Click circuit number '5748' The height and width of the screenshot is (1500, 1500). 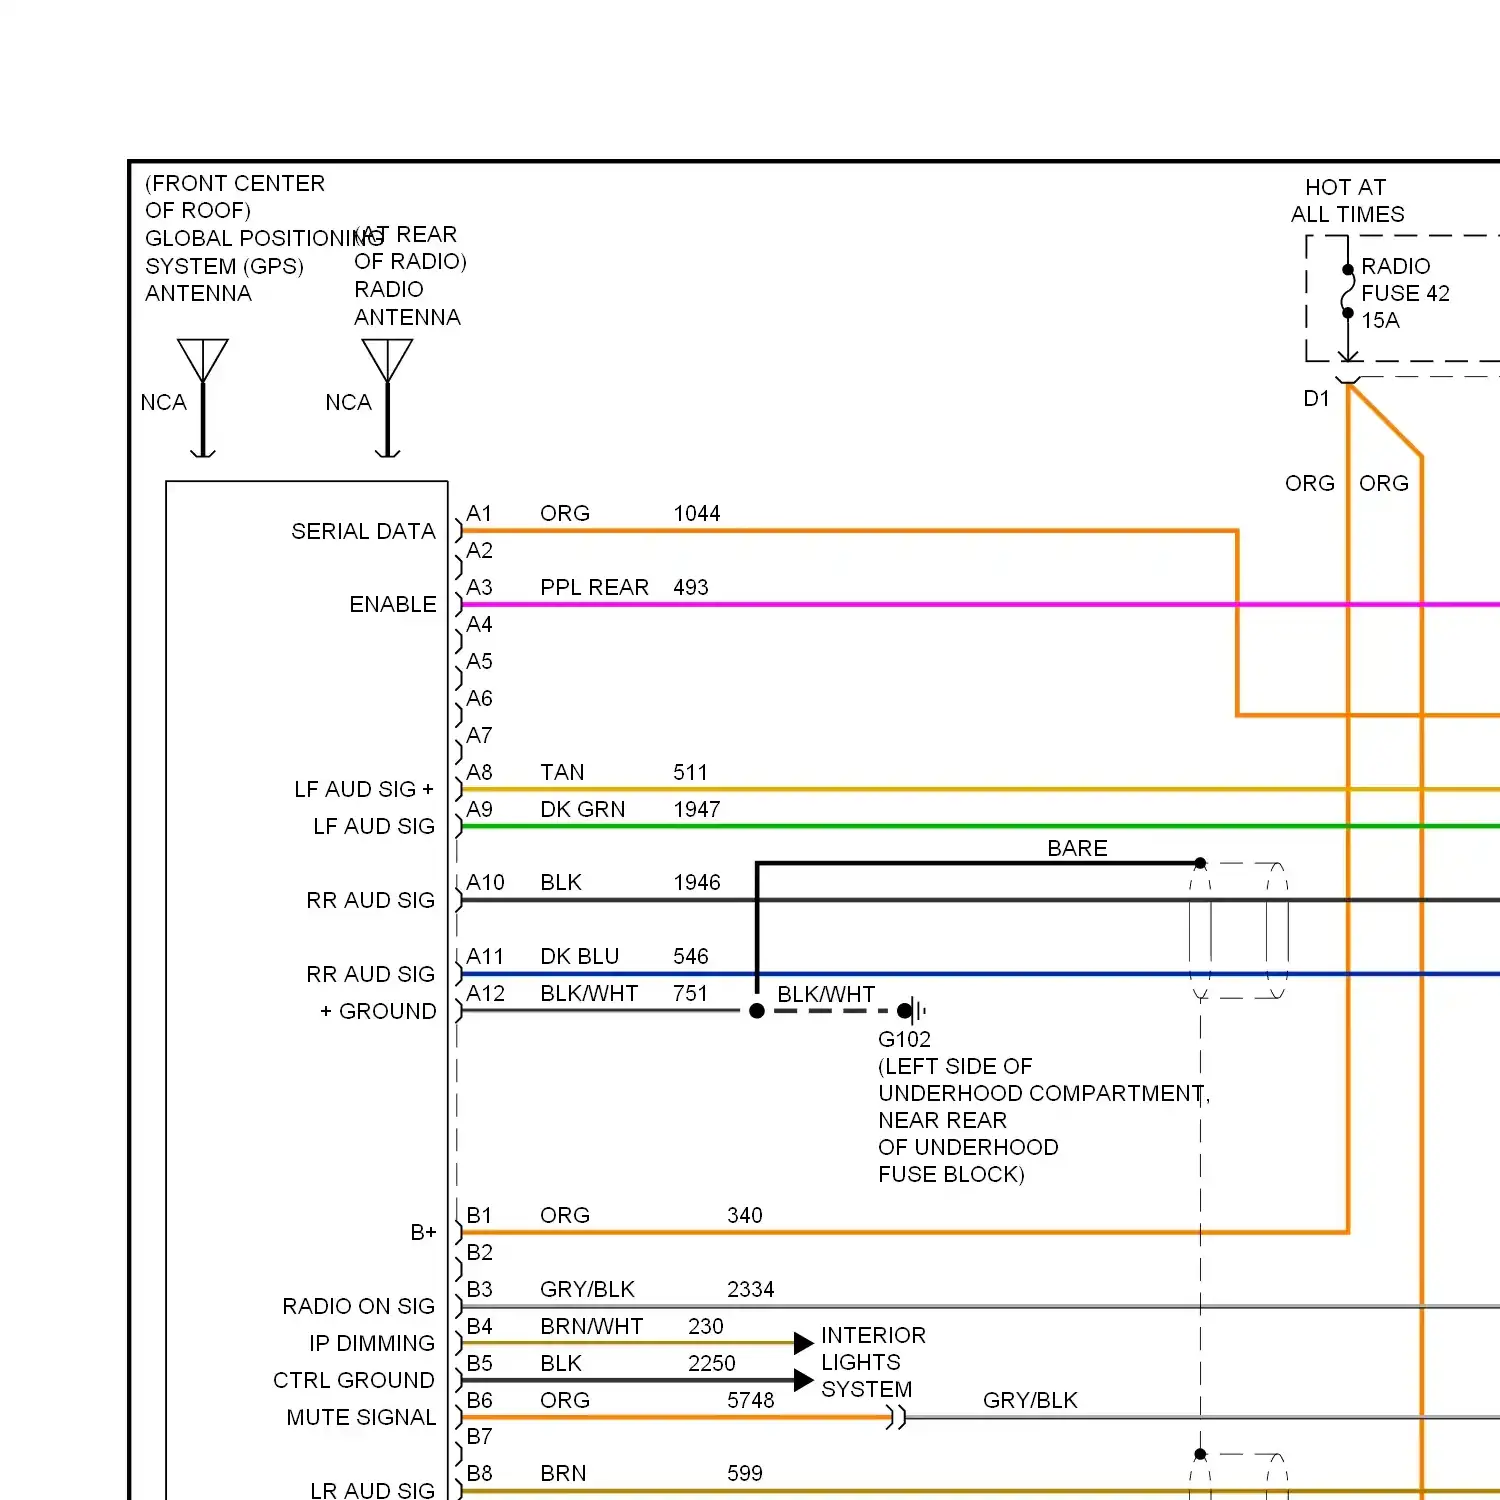(x=751, y=1400)
